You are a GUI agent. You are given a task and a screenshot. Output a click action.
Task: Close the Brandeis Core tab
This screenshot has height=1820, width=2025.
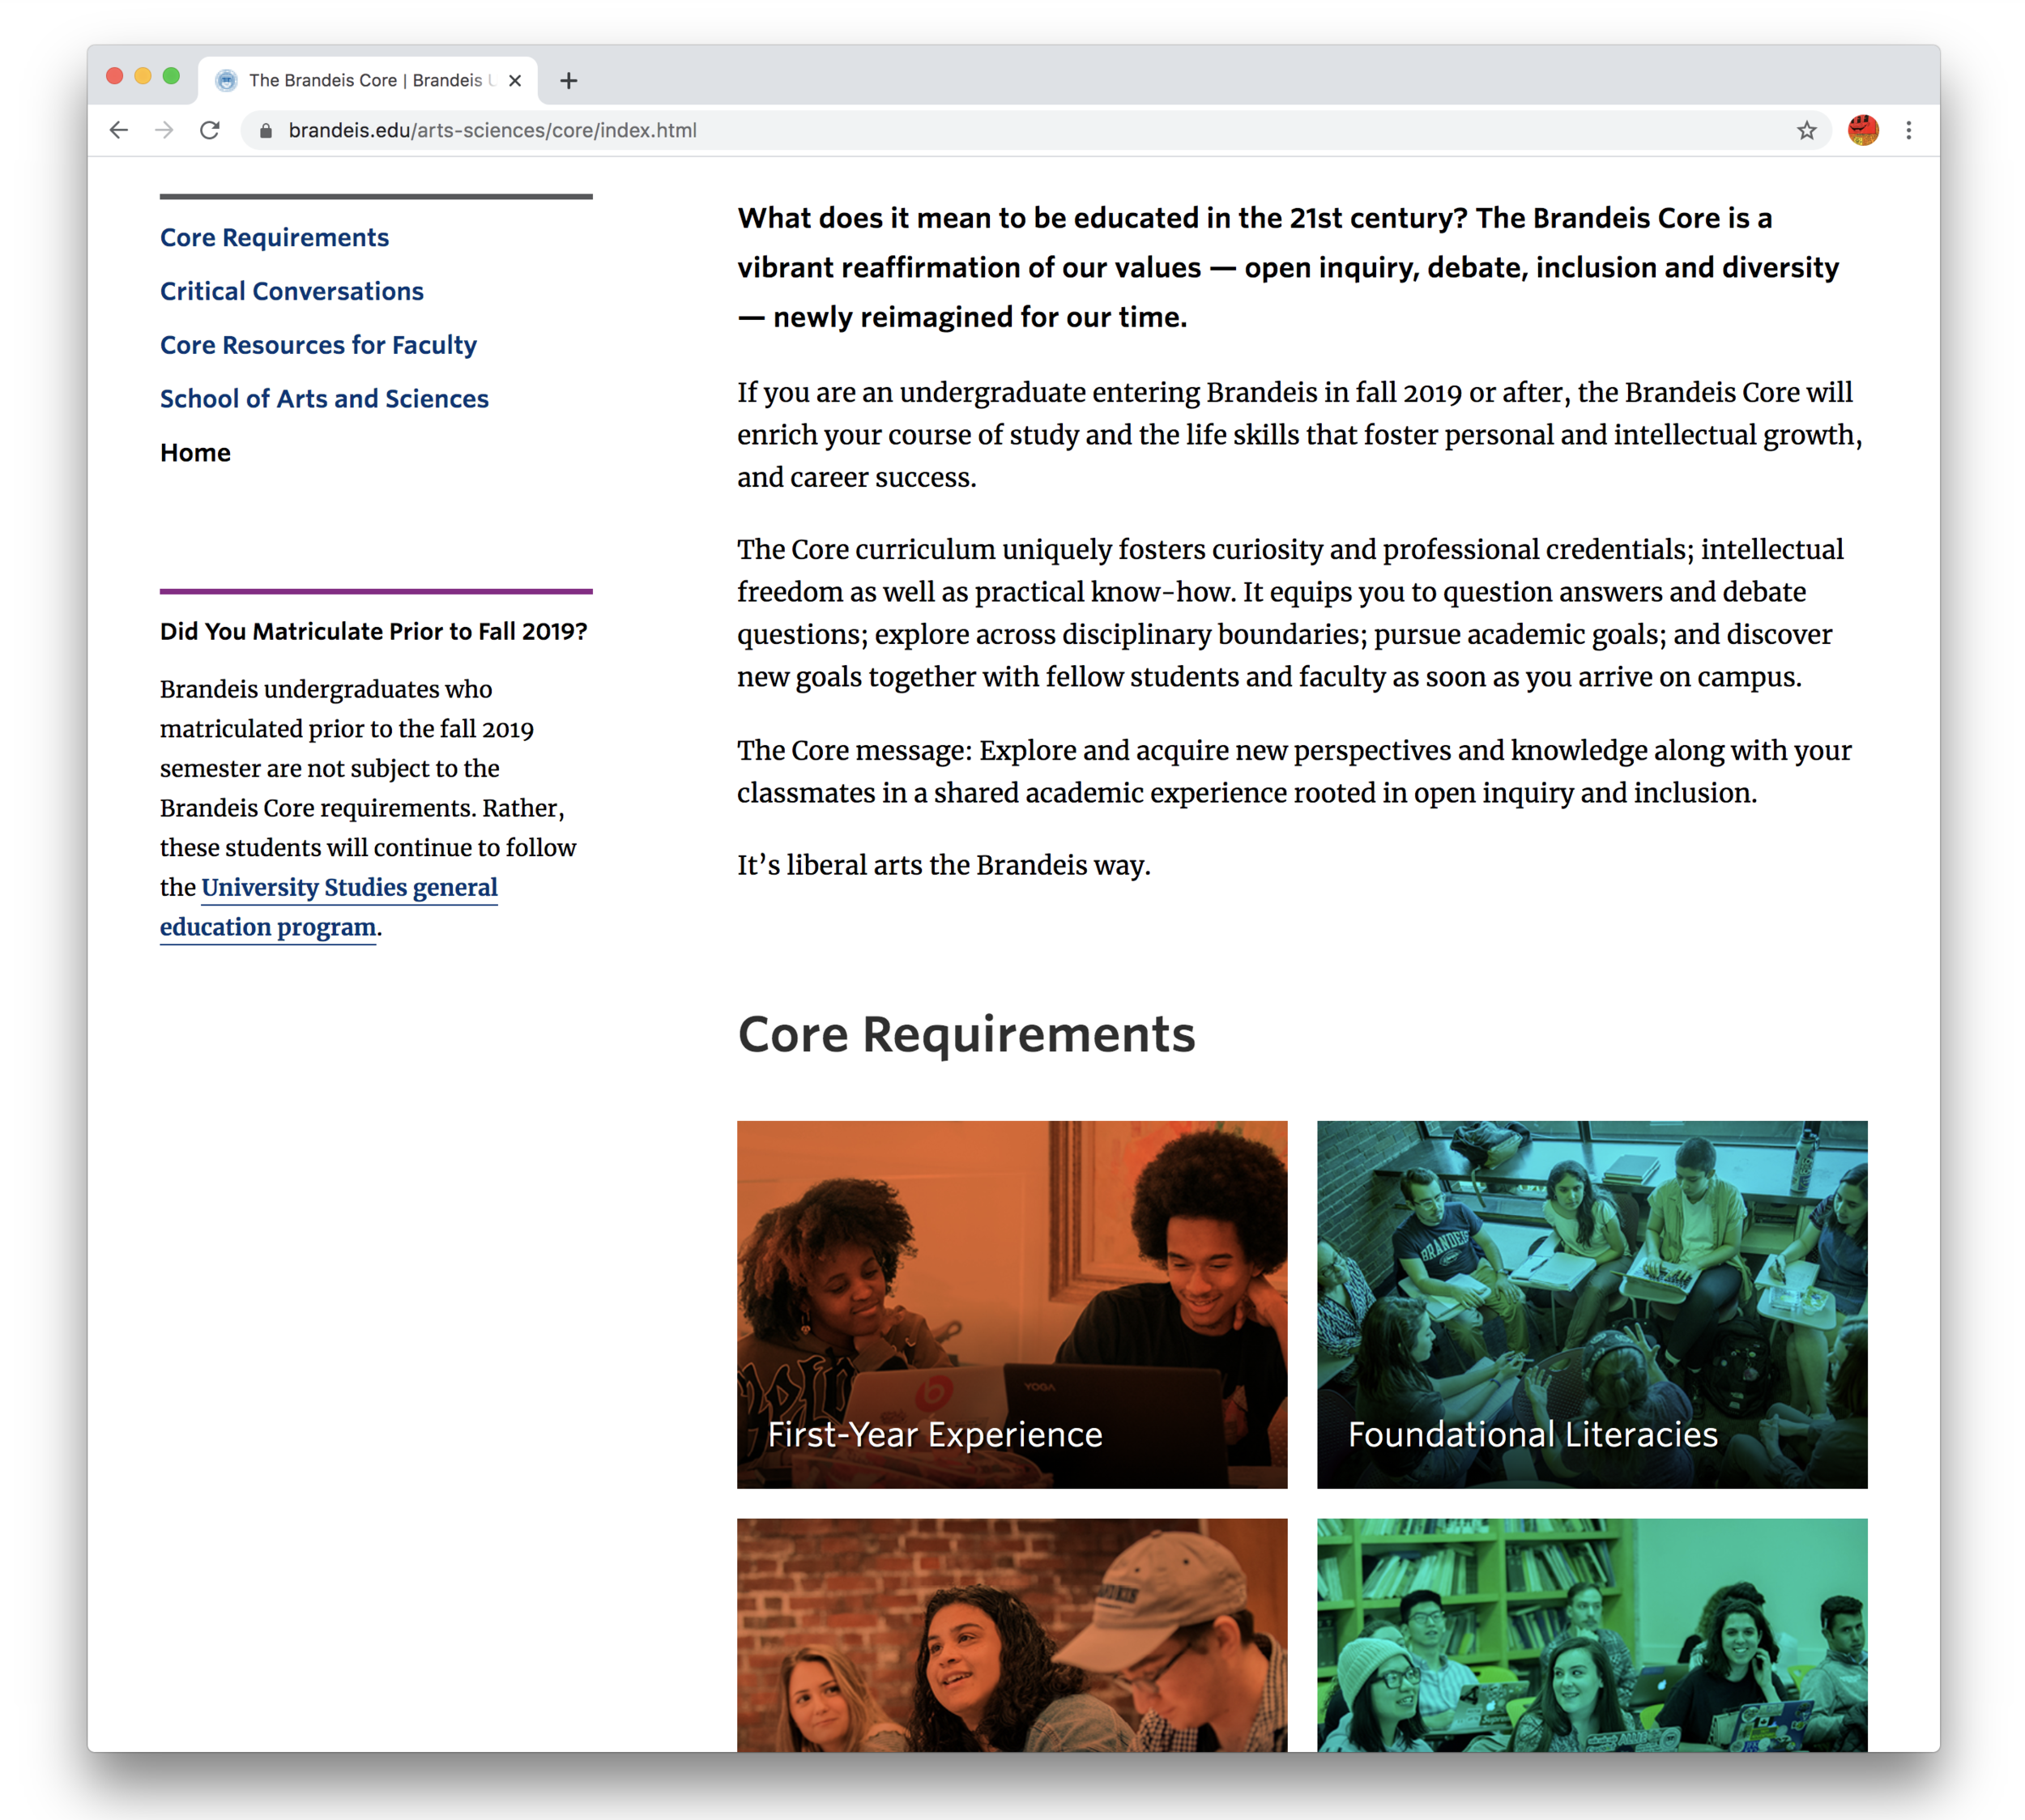pos(515,81)
